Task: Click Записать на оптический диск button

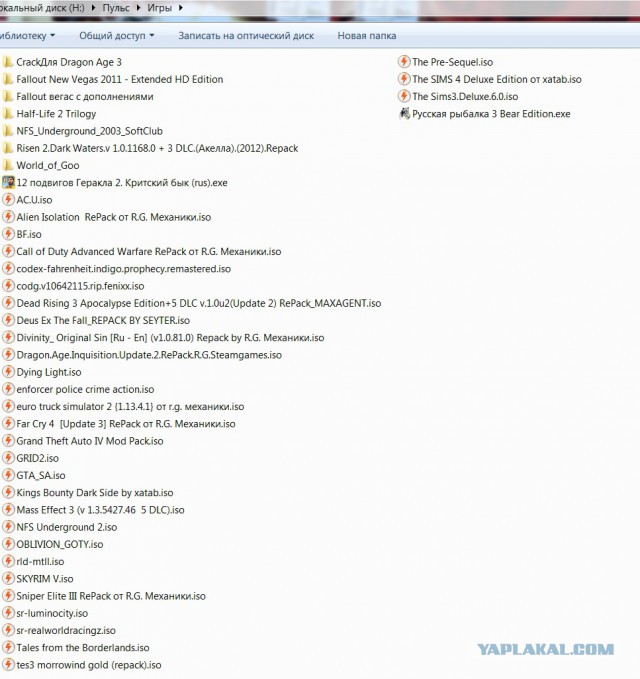Action: [x=246, y=36]
